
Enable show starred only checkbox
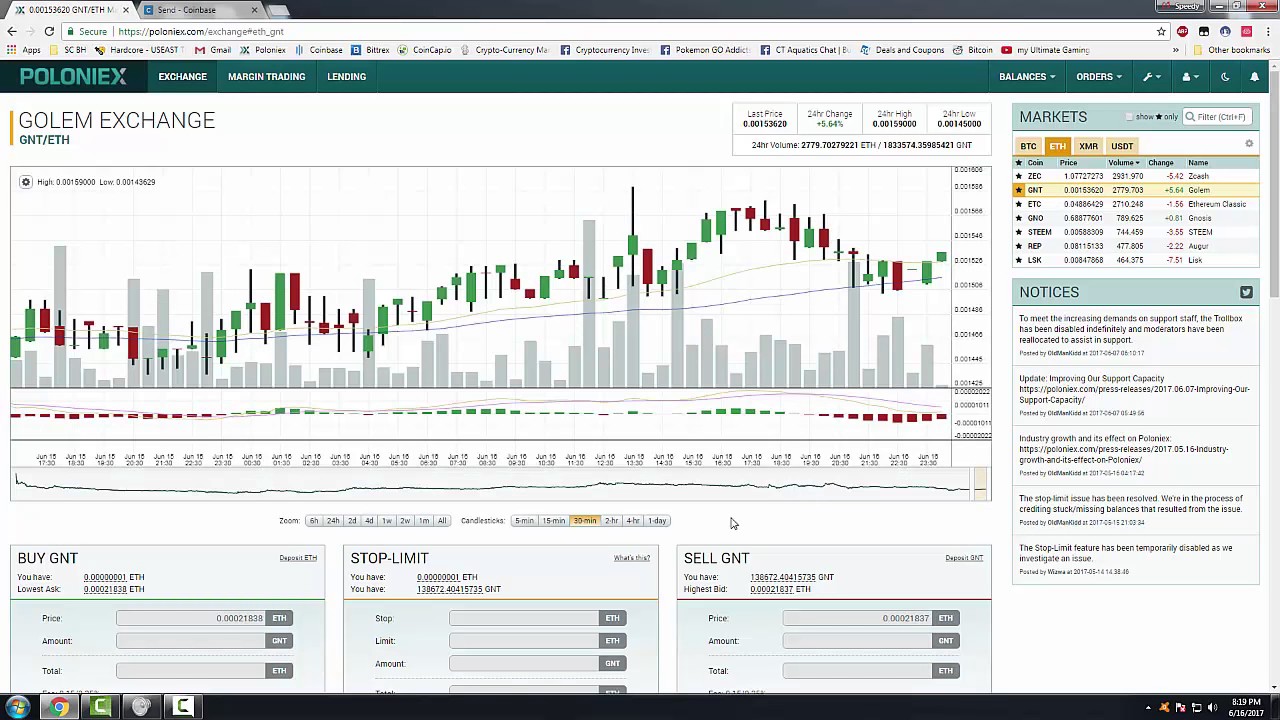1130,117
